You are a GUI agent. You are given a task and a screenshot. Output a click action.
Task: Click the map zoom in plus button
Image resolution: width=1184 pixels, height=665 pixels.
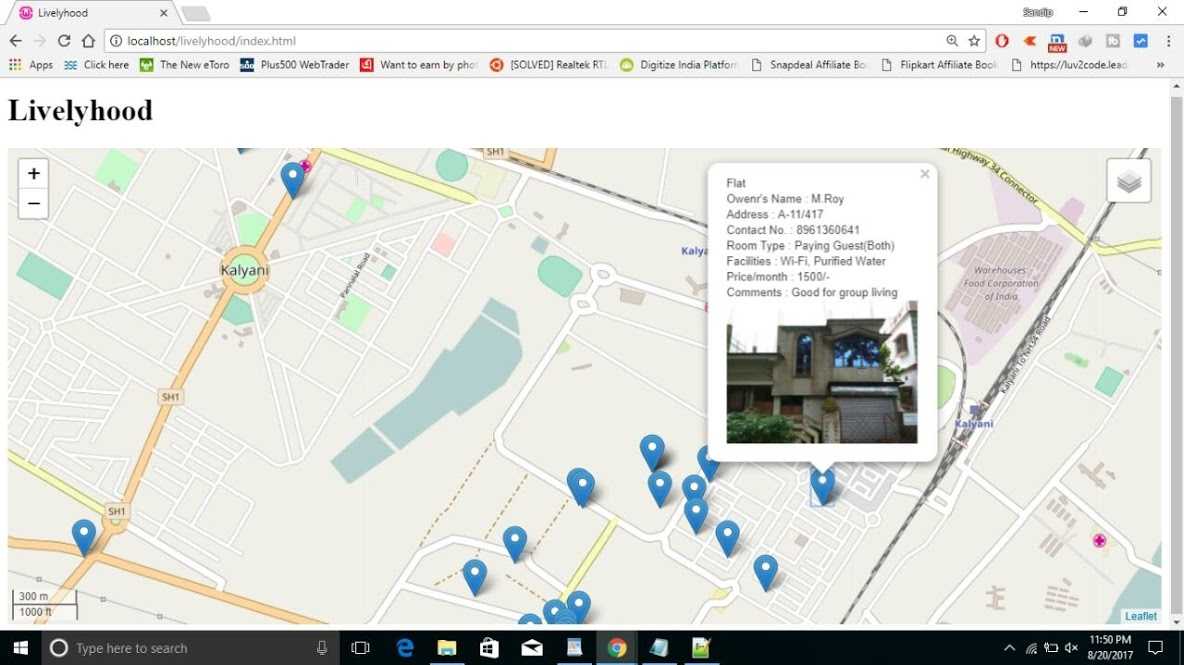[x=33, y=174]
